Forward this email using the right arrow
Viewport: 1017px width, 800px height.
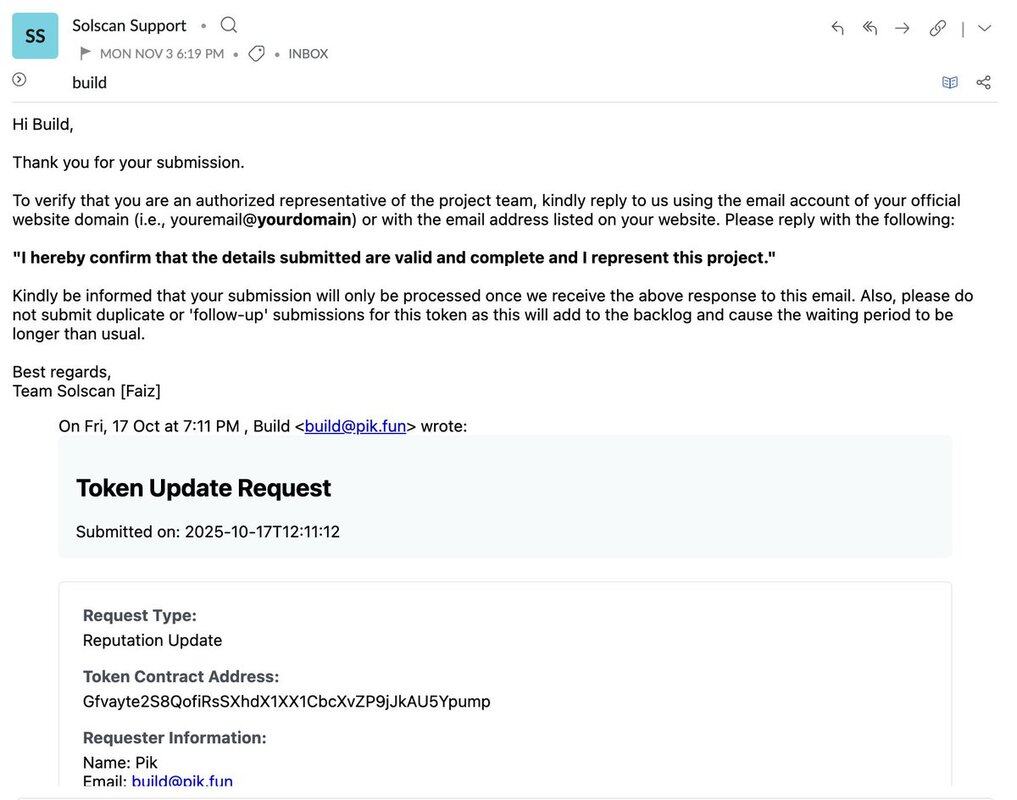click(x=902, y=28)
